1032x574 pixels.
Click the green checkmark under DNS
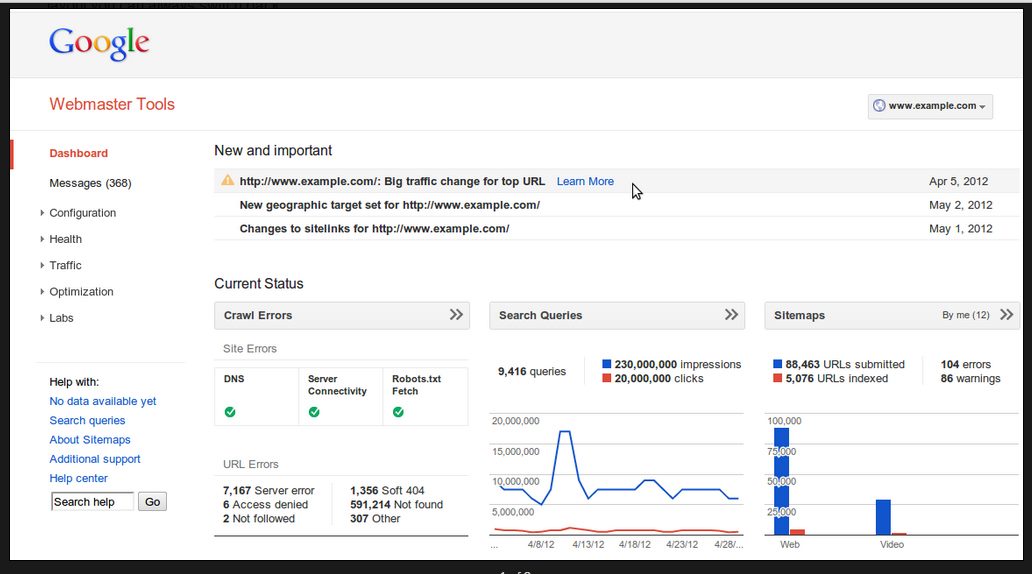point(230,412)
